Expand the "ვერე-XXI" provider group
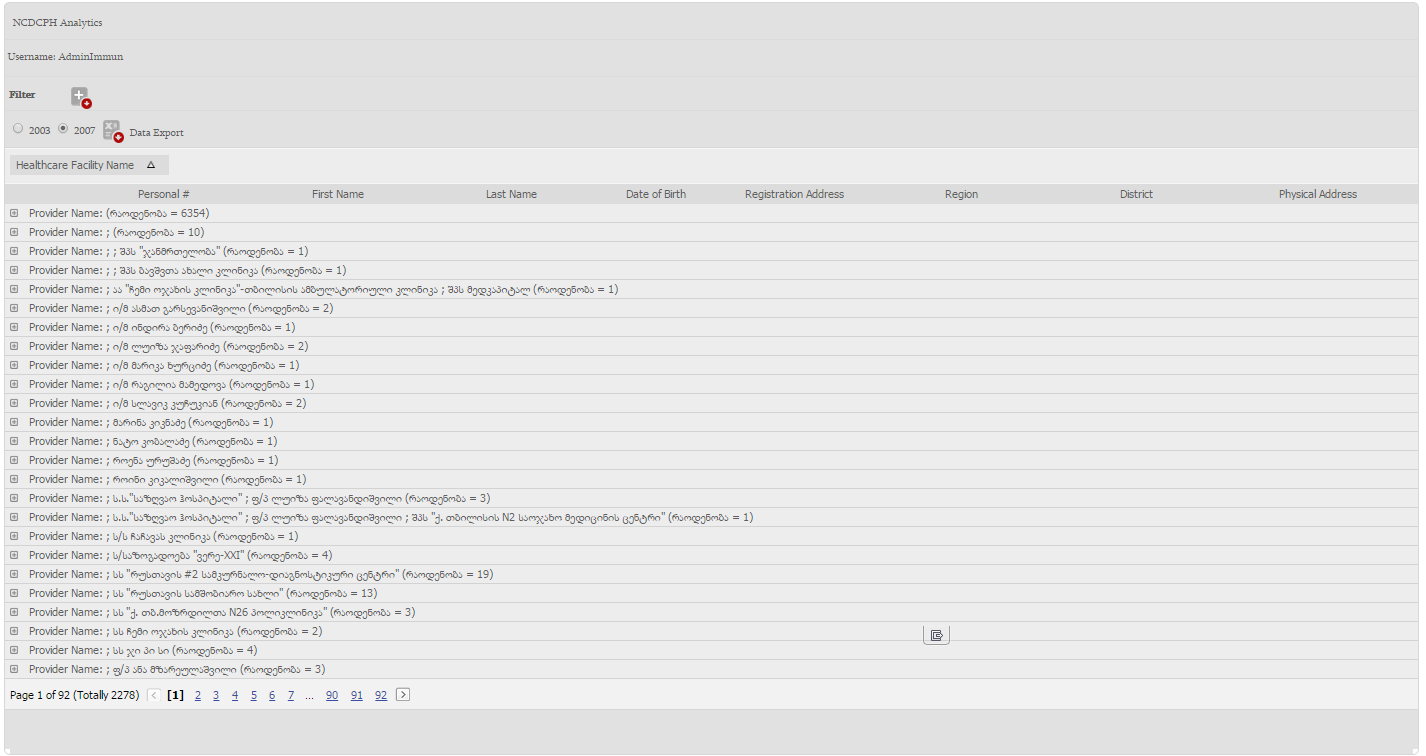1426x756 pixels. click(x=14, y=555)
